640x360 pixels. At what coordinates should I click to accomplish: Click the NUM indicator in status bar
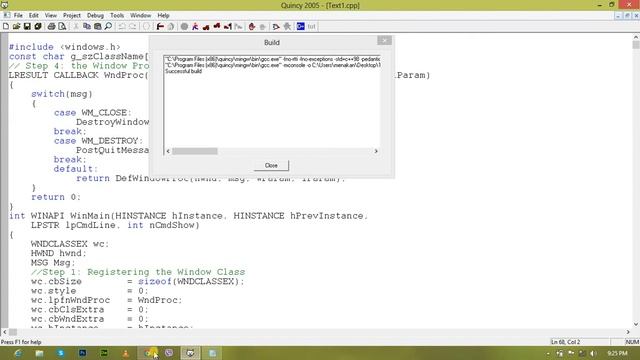632,342
